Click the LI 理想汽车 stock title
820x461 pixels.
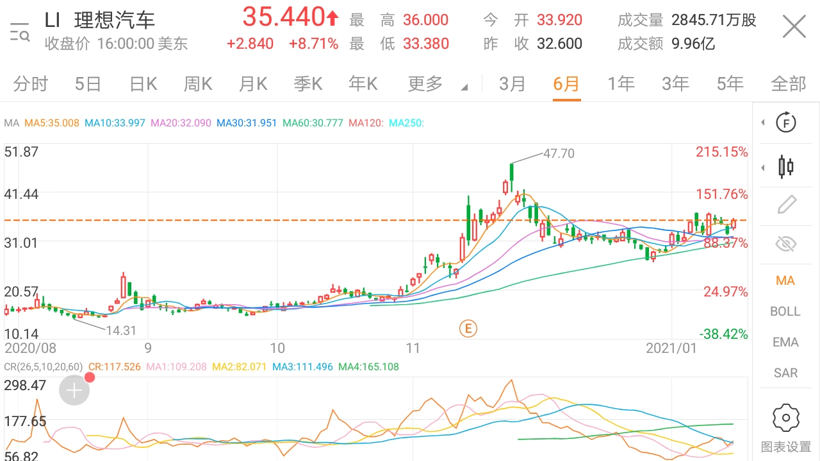coord(100,20)
